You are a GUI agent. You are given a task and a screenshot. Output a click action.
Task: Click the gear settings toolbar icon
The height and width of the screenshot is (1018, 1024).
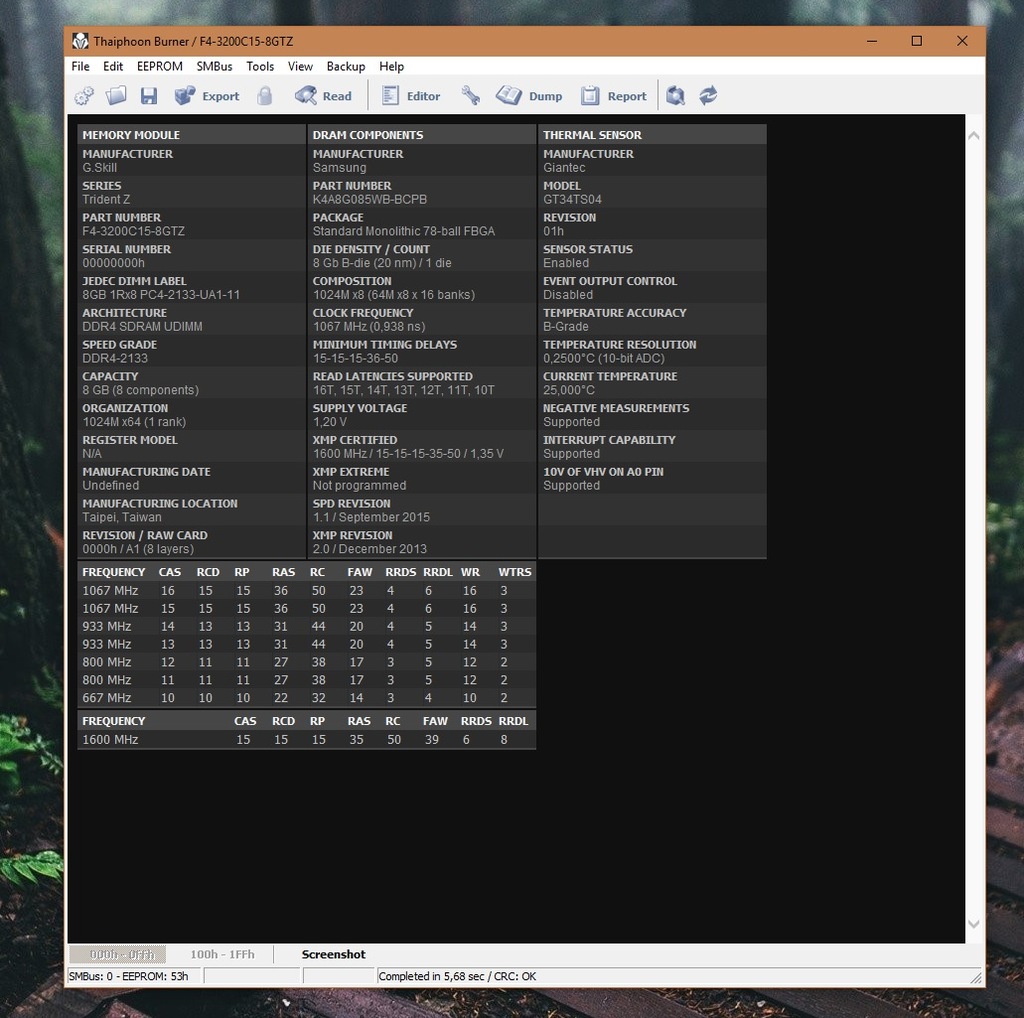(x=84, y=96)
